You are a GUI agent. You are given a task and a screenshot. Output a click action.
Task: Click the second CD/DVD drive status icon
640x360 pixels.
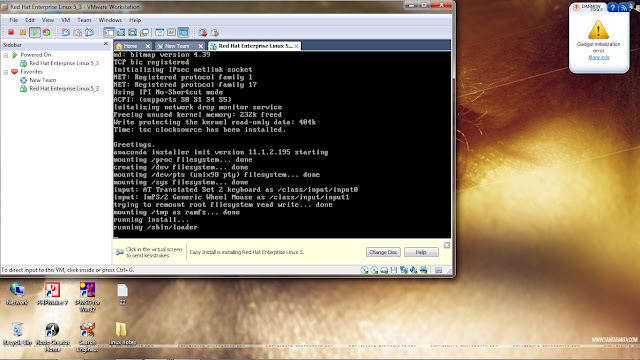(x=374, y=270)
